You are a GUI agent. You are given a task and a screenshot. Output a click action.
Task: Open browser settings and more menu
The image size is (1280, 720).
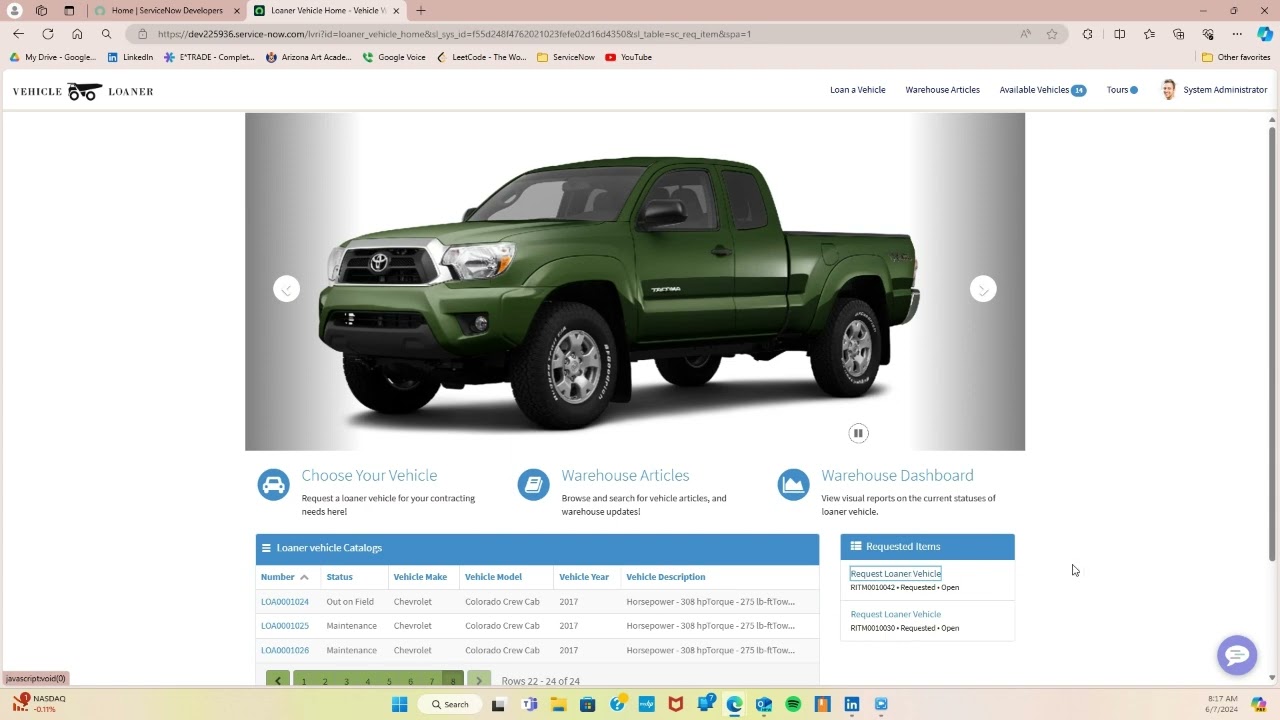pyautogui.click(x=1237, y=34)
